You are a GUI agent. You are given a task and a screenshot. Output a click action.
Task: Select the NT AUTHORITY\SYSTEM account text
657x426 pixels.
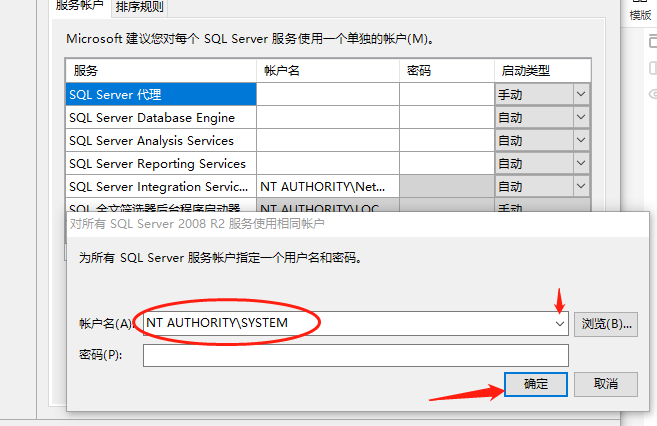click(x=217, y=323)
